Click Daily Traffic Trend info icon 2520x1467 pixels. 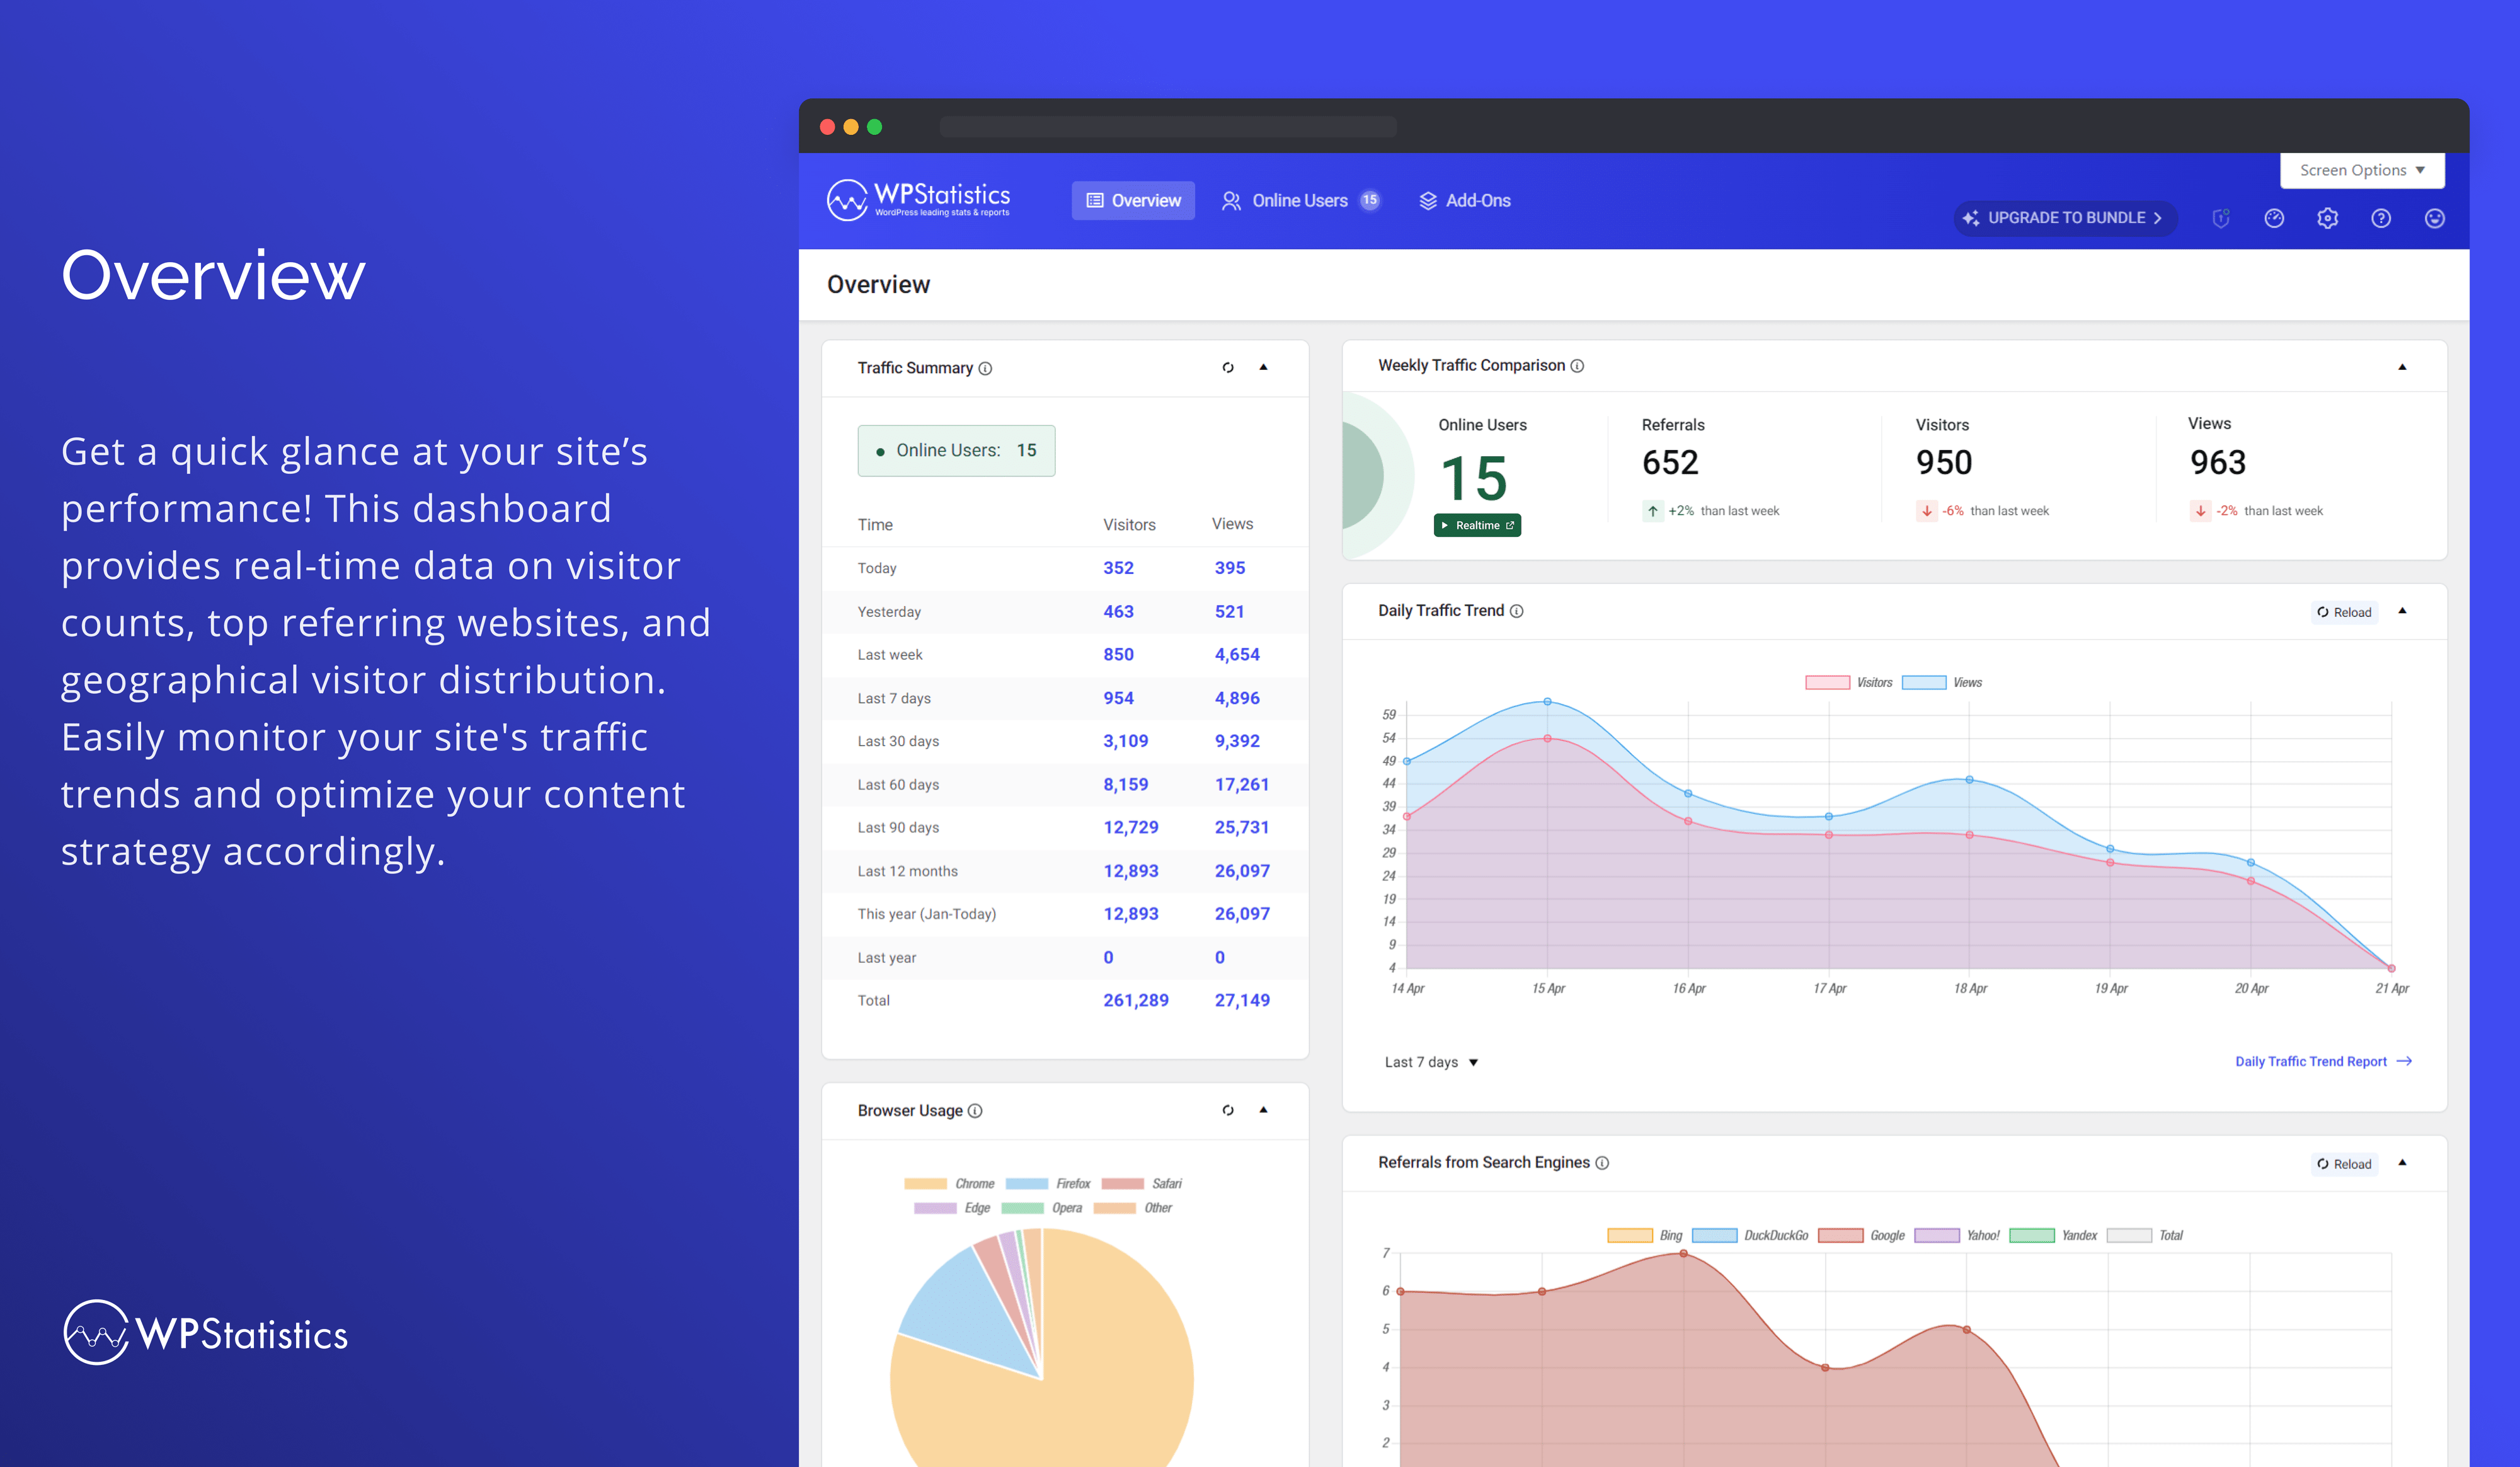[x=1516, y=611]
